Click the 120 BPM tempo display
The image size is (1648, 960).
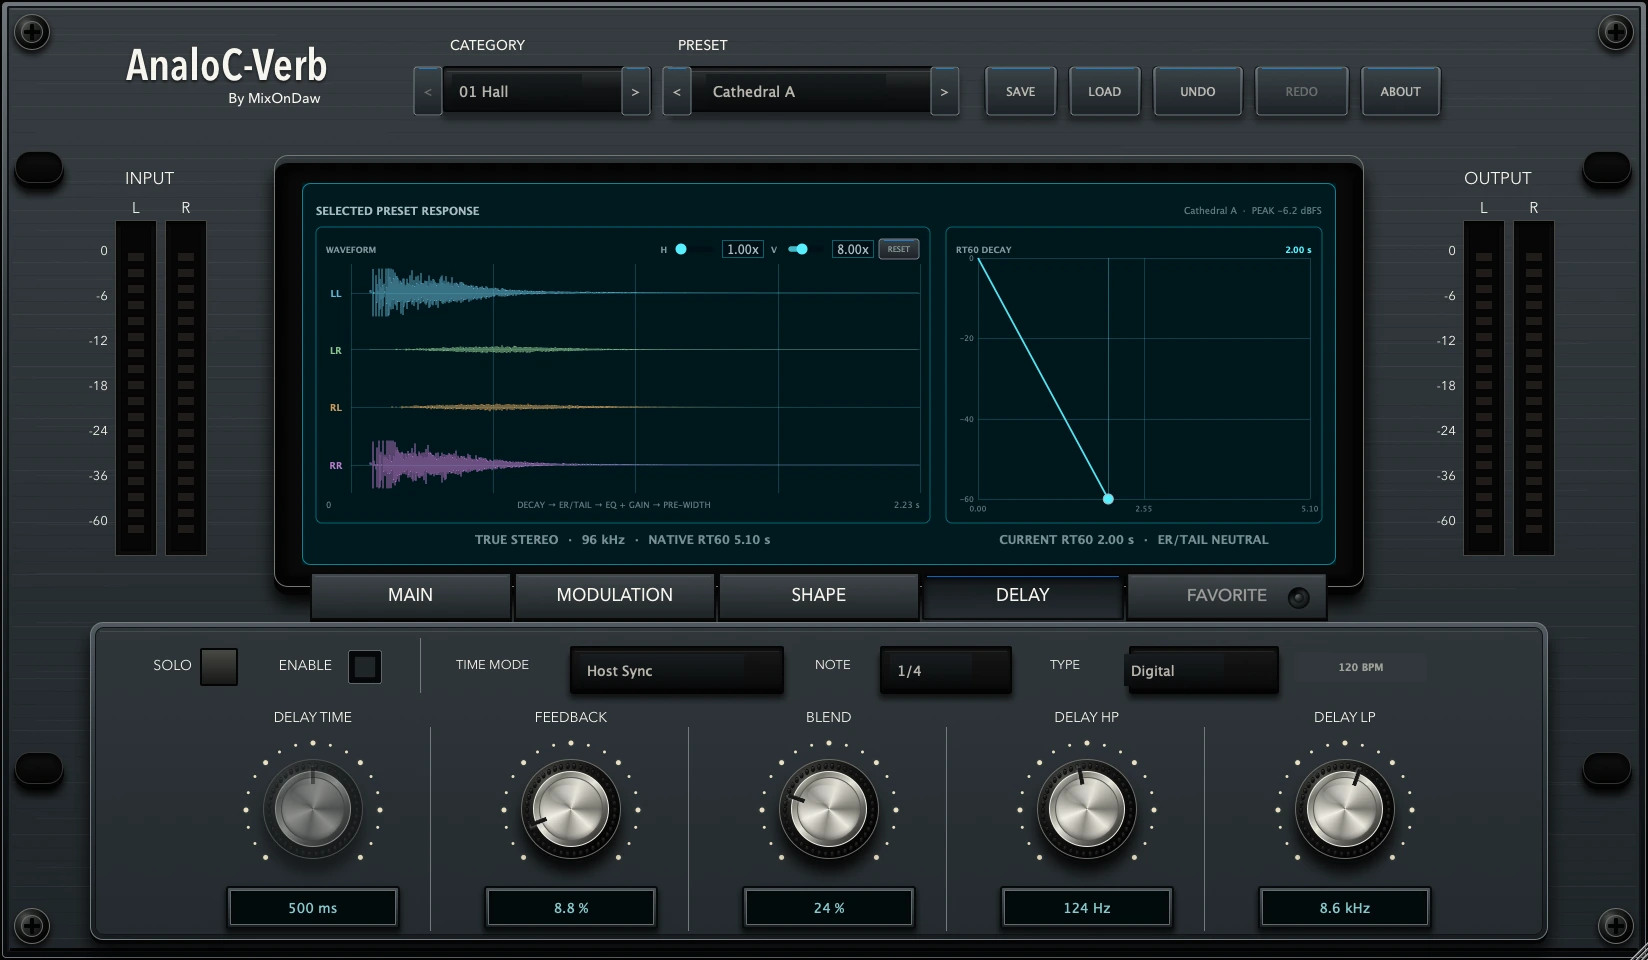pos(1361,667)
